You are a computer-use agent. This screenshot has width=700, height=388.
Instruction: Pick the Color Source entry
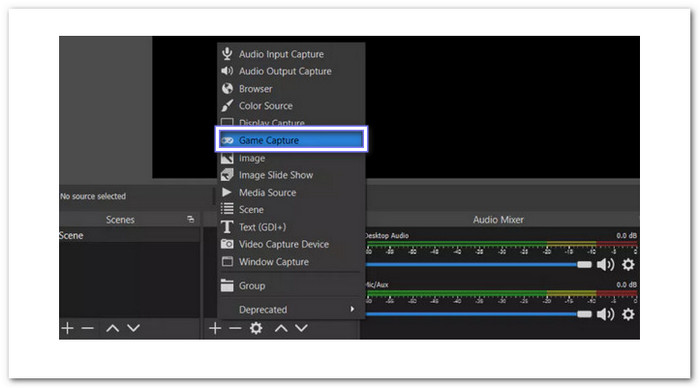tap(291, 106)
